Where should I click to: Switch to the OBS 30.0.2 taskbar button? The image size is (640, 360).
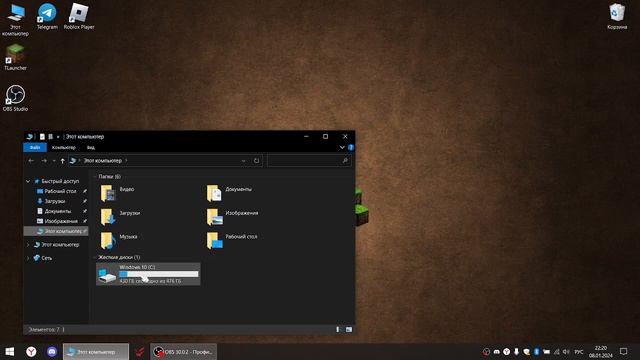pyautogui.click(x=183, y=351)
